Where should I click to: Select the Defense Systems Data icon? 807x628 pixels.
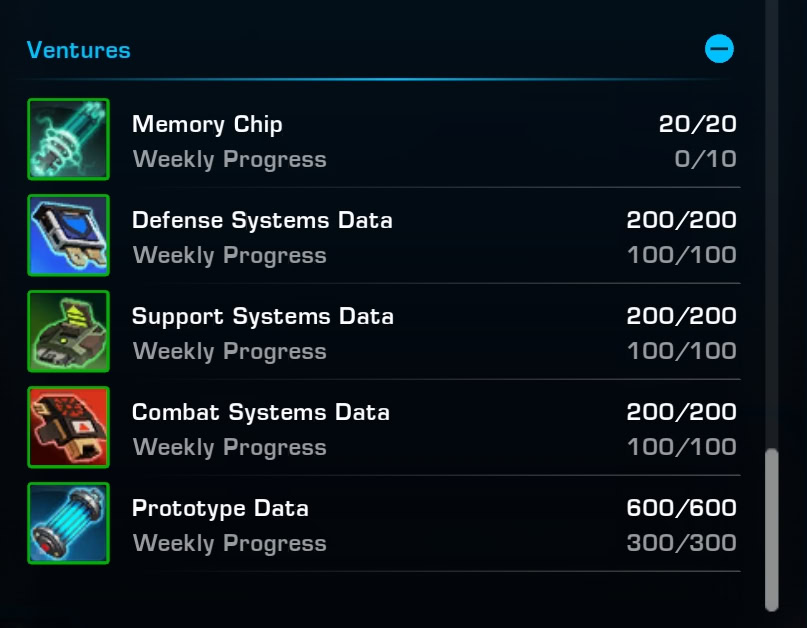68,235
